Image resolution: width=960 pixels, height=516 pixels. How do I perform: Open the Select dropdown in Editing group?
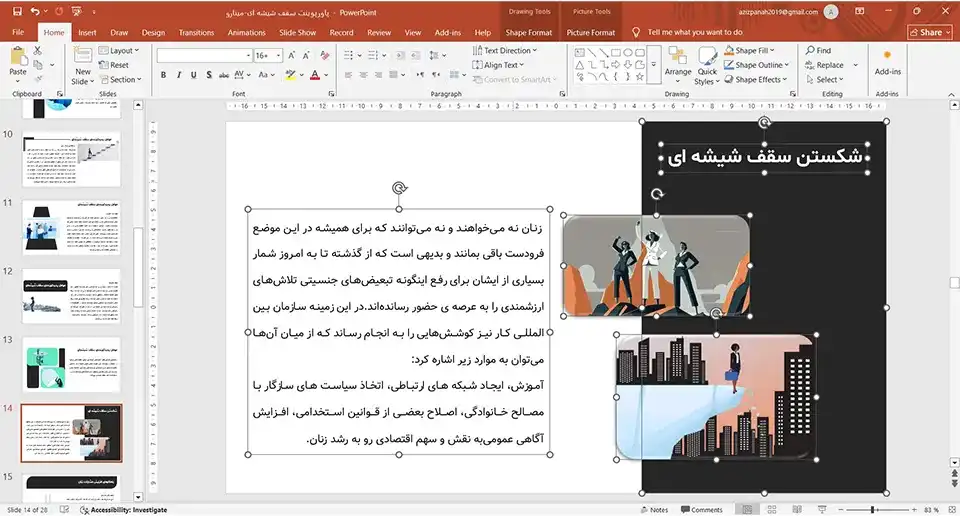coord(825,80)
